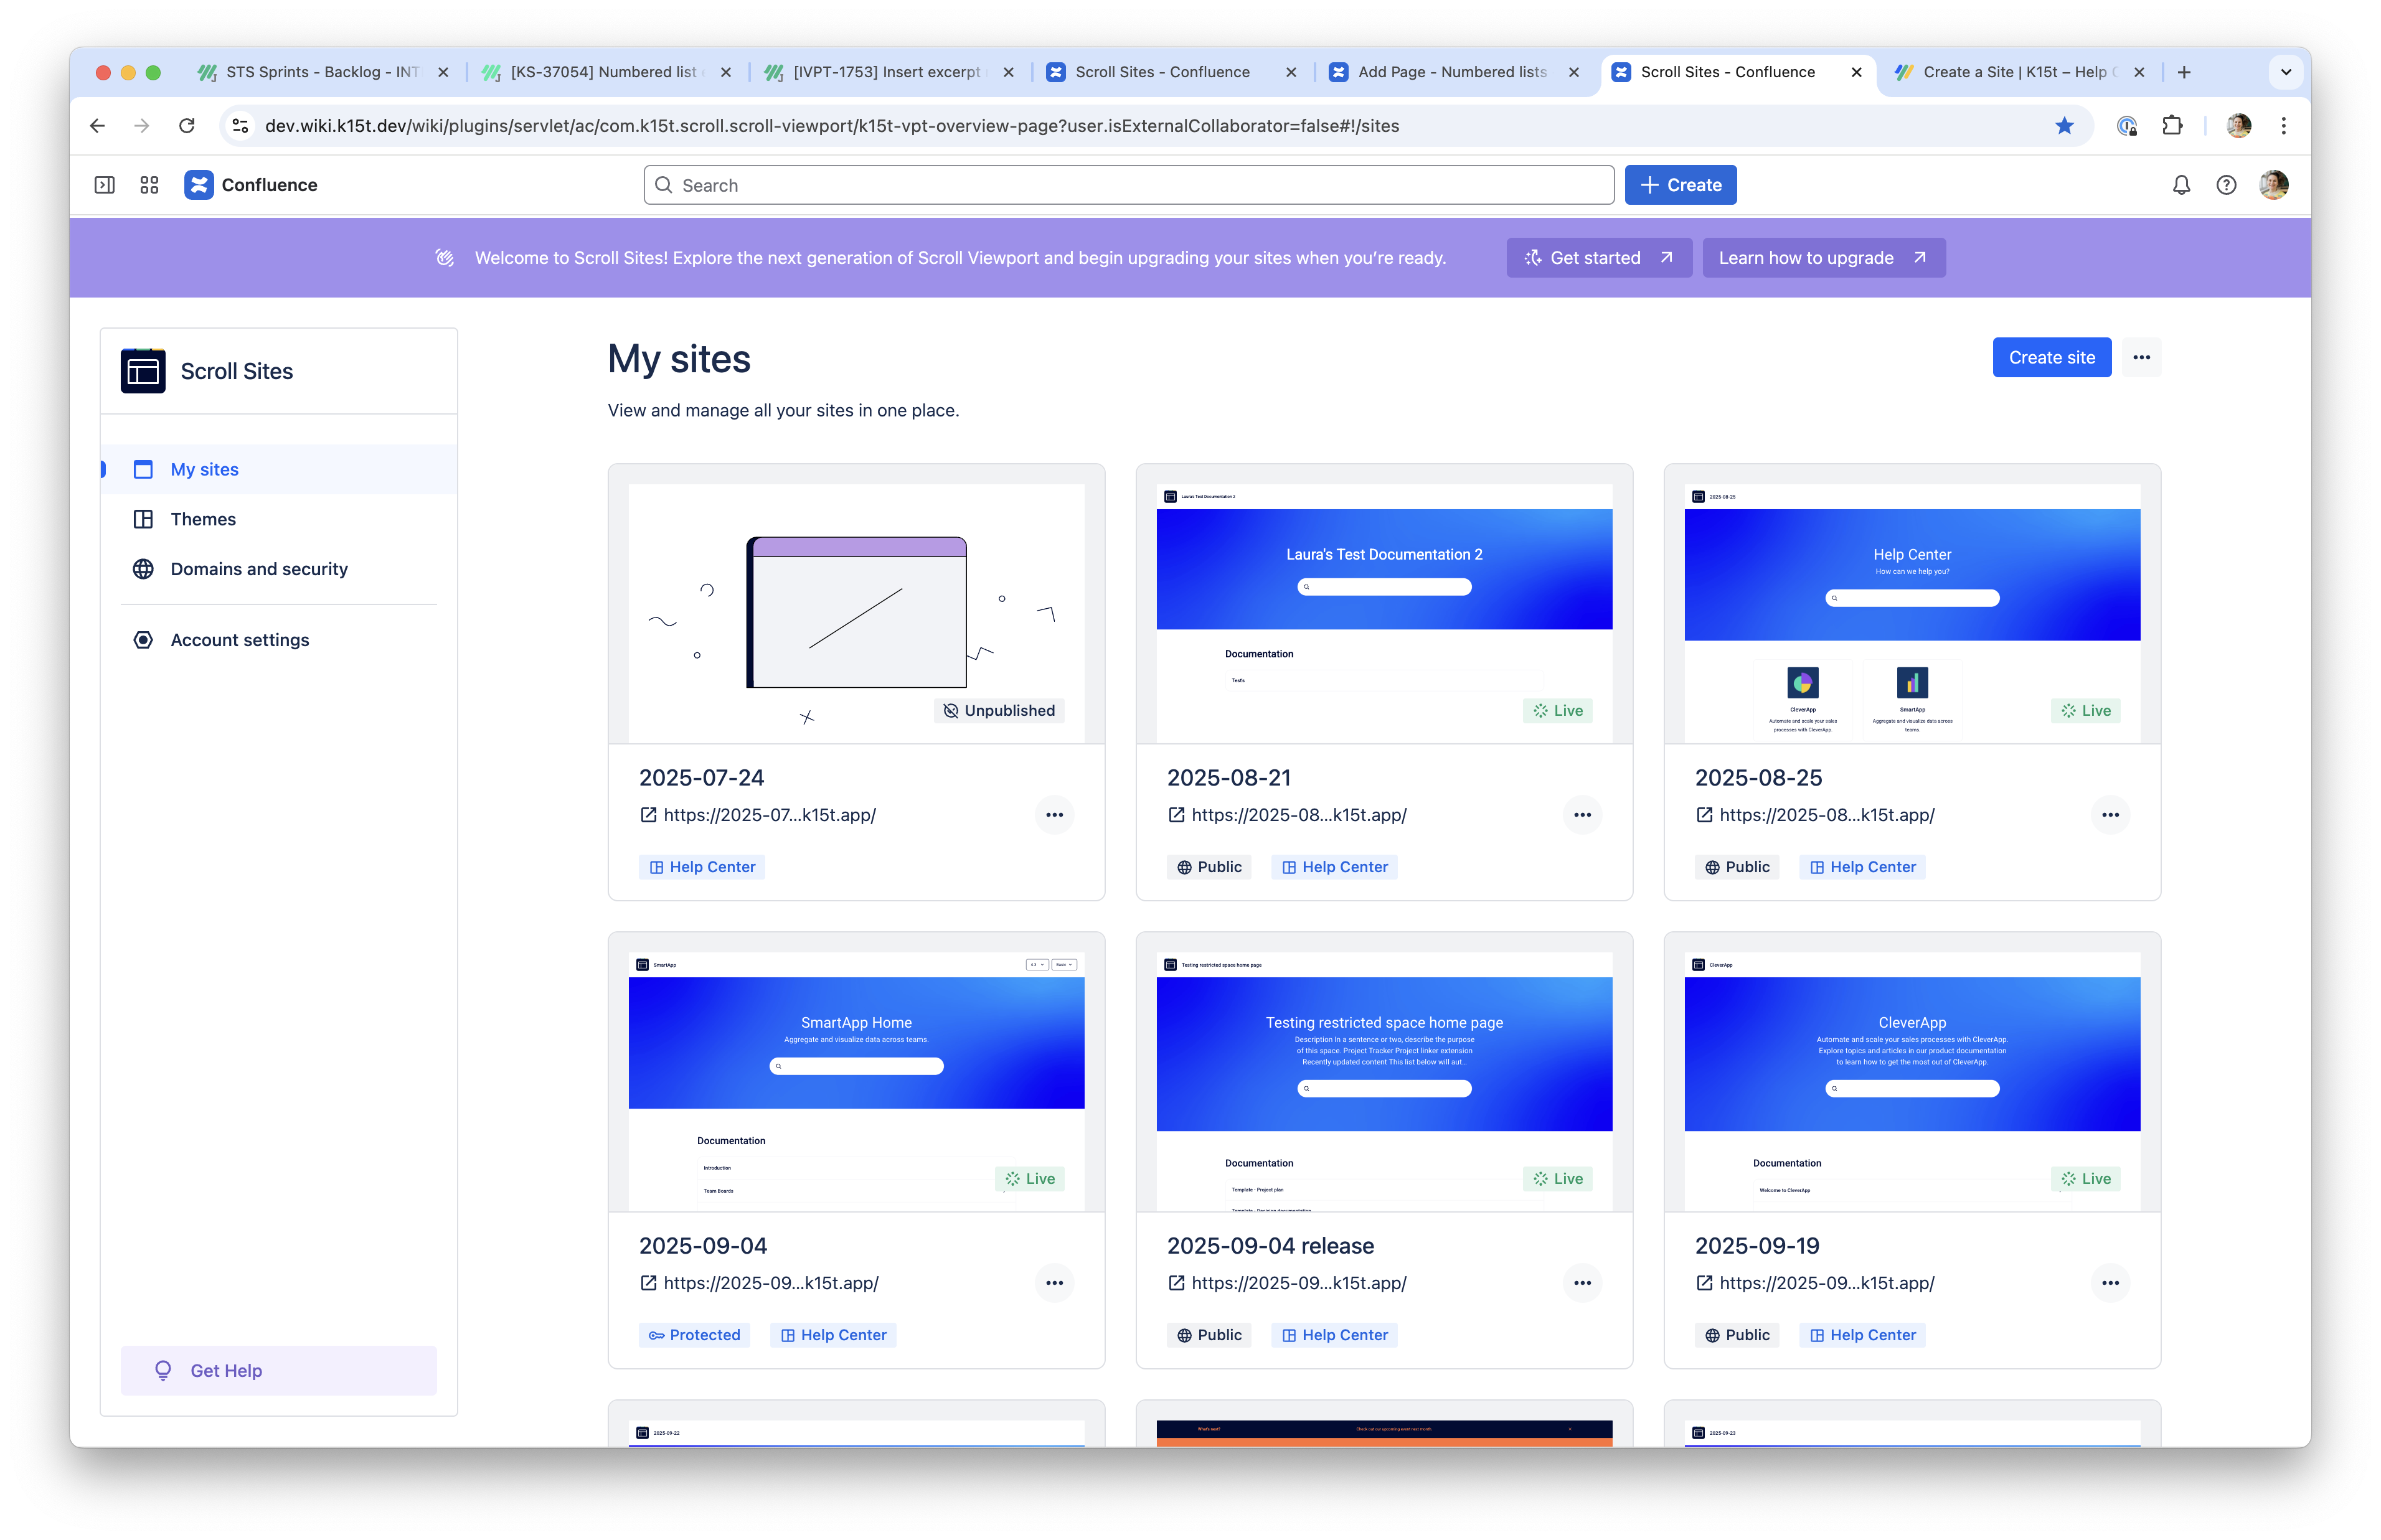The width and height of the screenshot is (2381, 1540).
Task: Open the unpublished 2025-07-24 site thumbnail
Action: 856,614
